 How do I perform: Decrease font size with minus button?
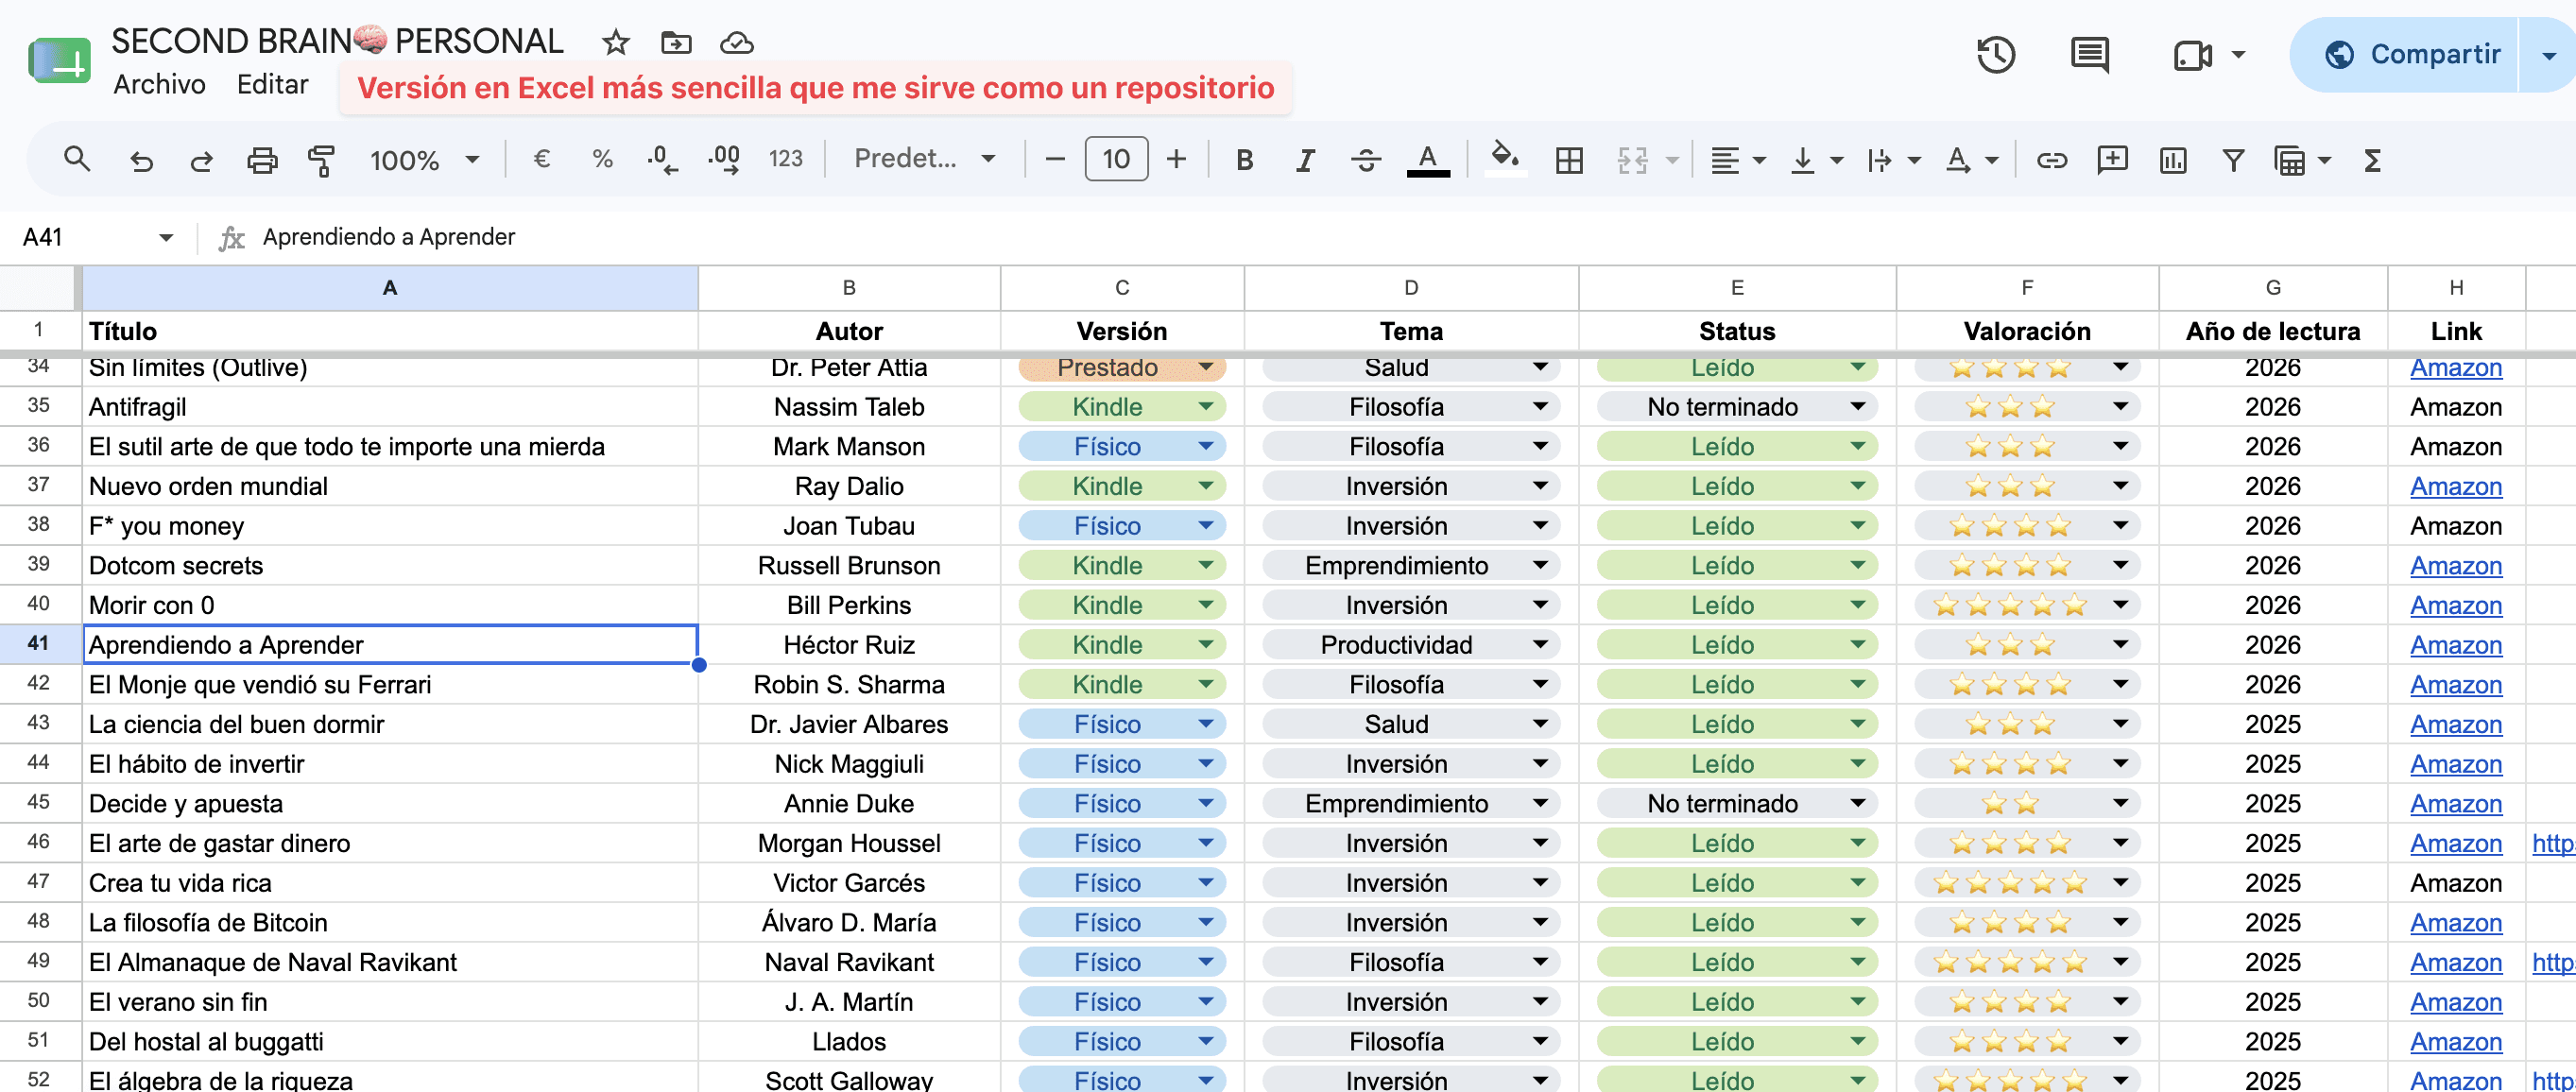click(1054, 159)
